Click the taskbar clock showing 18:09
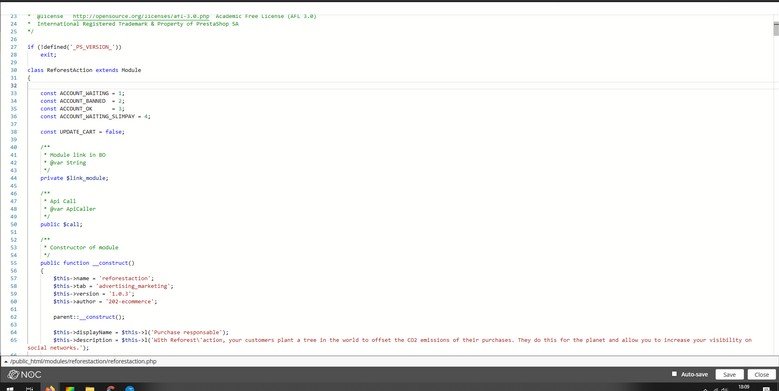Image resolution: width=779 pixels, height=391 pixels. [744, 387]
